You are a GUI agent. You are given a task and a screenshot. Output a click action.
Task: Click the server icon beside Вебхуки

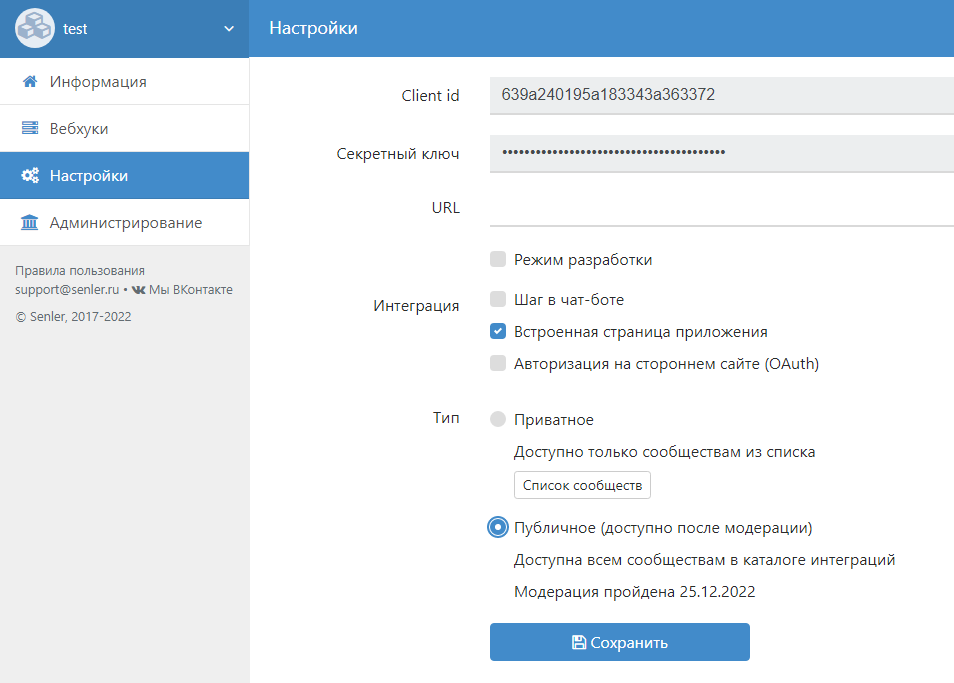click(30, 129)
